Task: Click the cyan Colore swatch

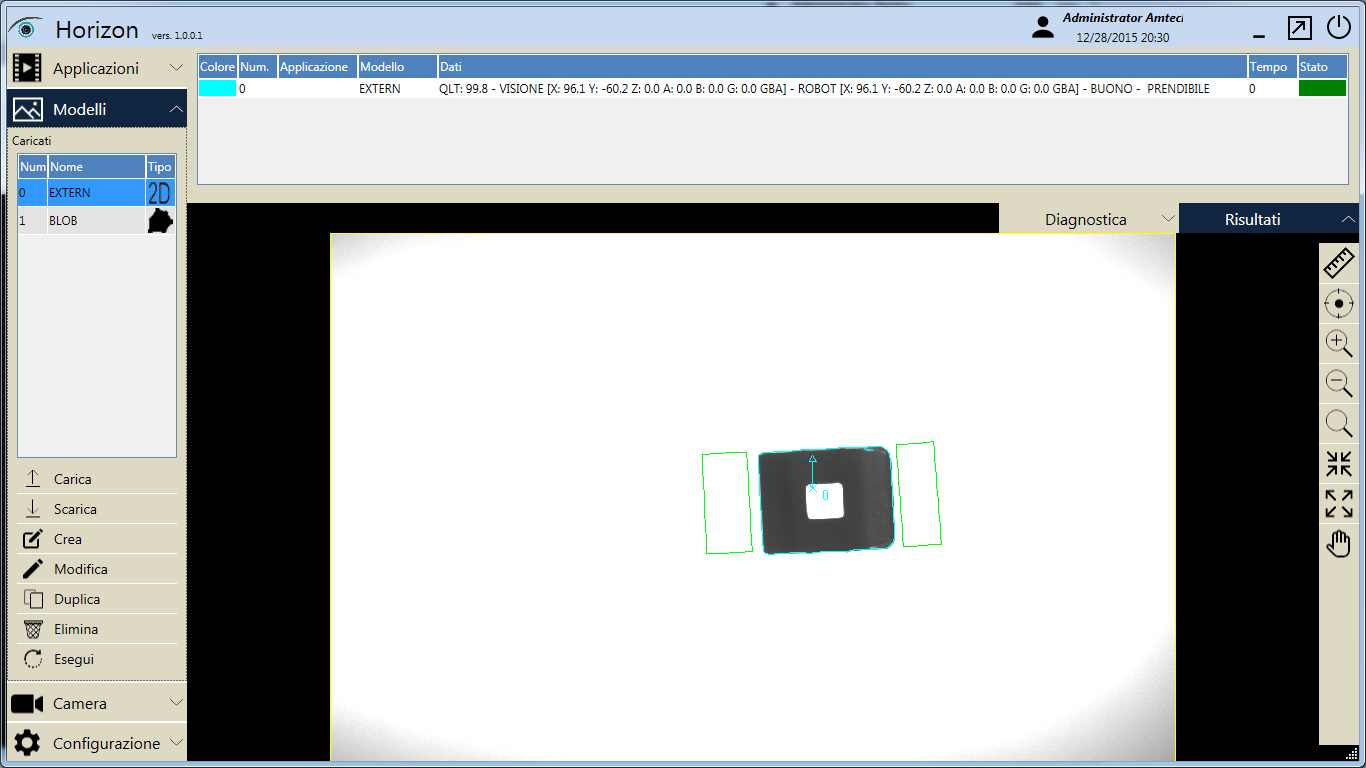Action: point(217,89)
